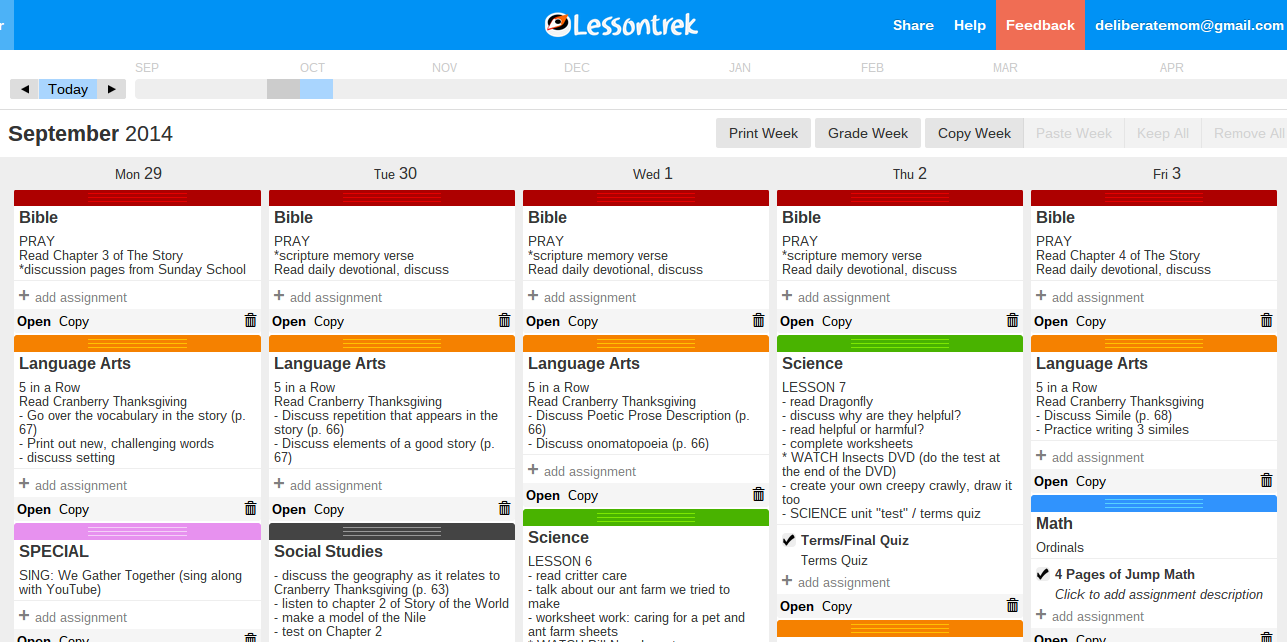
Task: Click plus icon under Friday Math
Action: 1041,615
